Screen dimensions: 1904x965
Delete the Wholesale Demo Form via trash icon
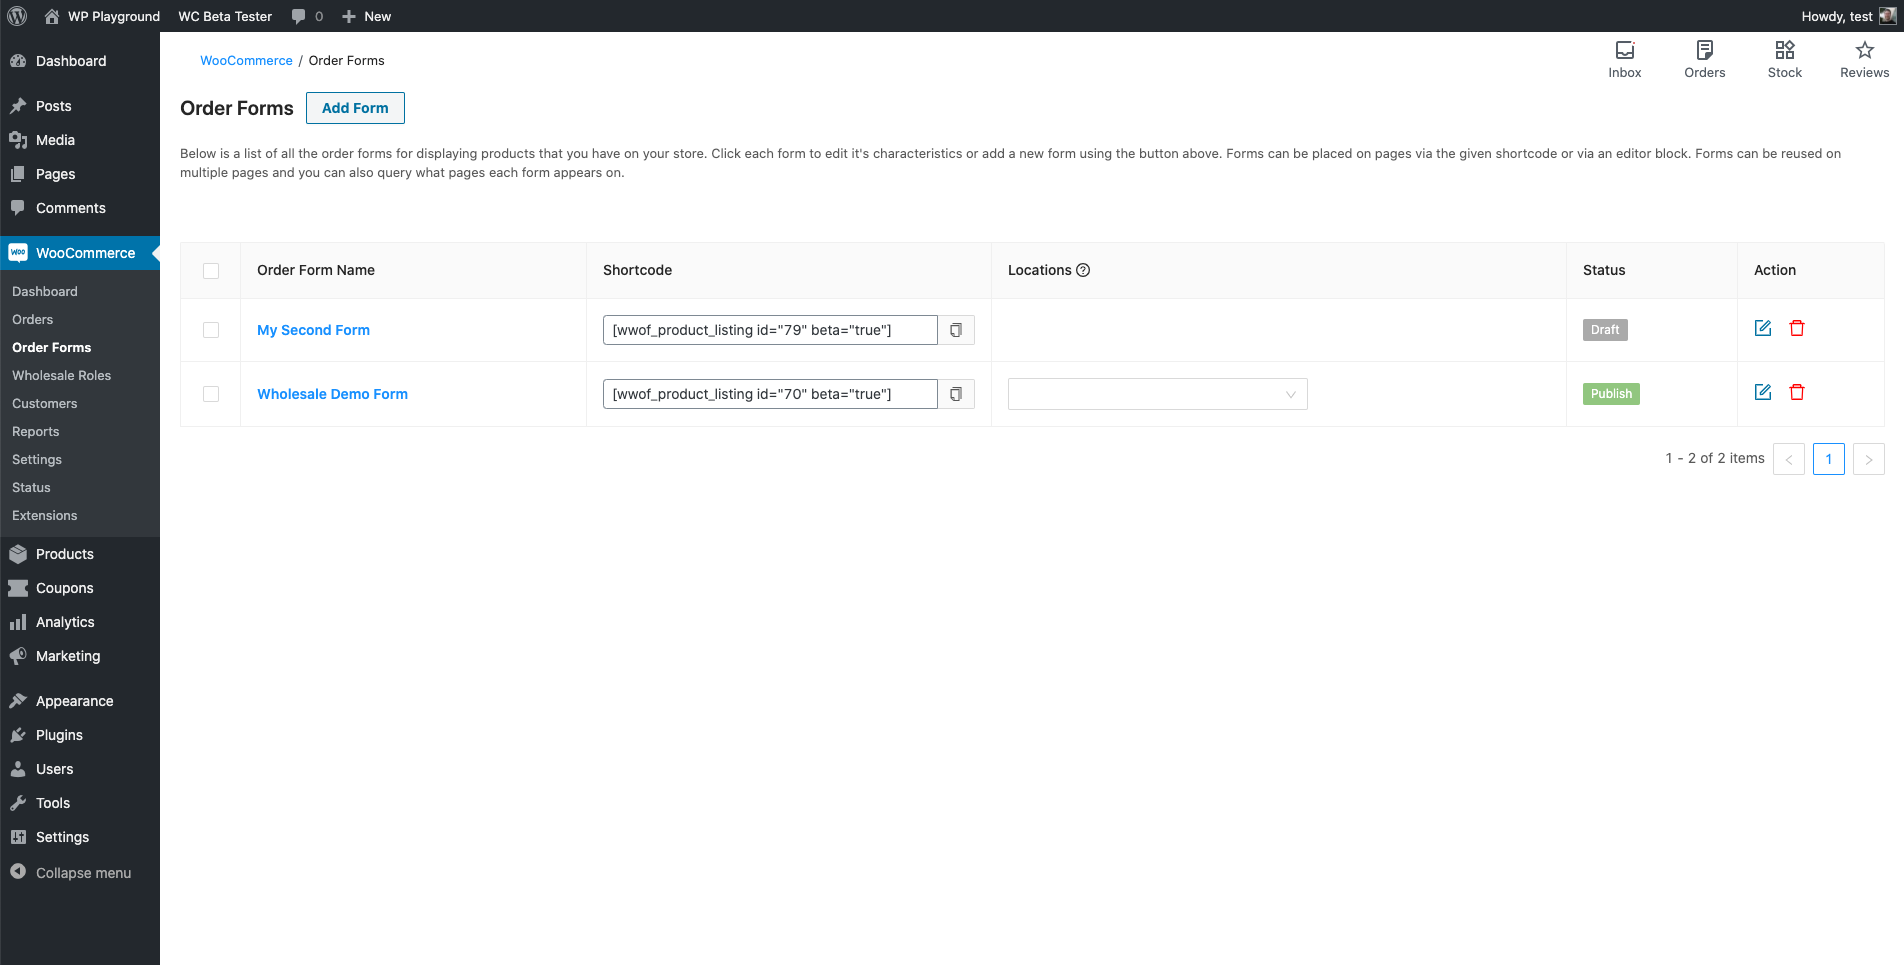pyautogui.click(x=1797, y=392)
